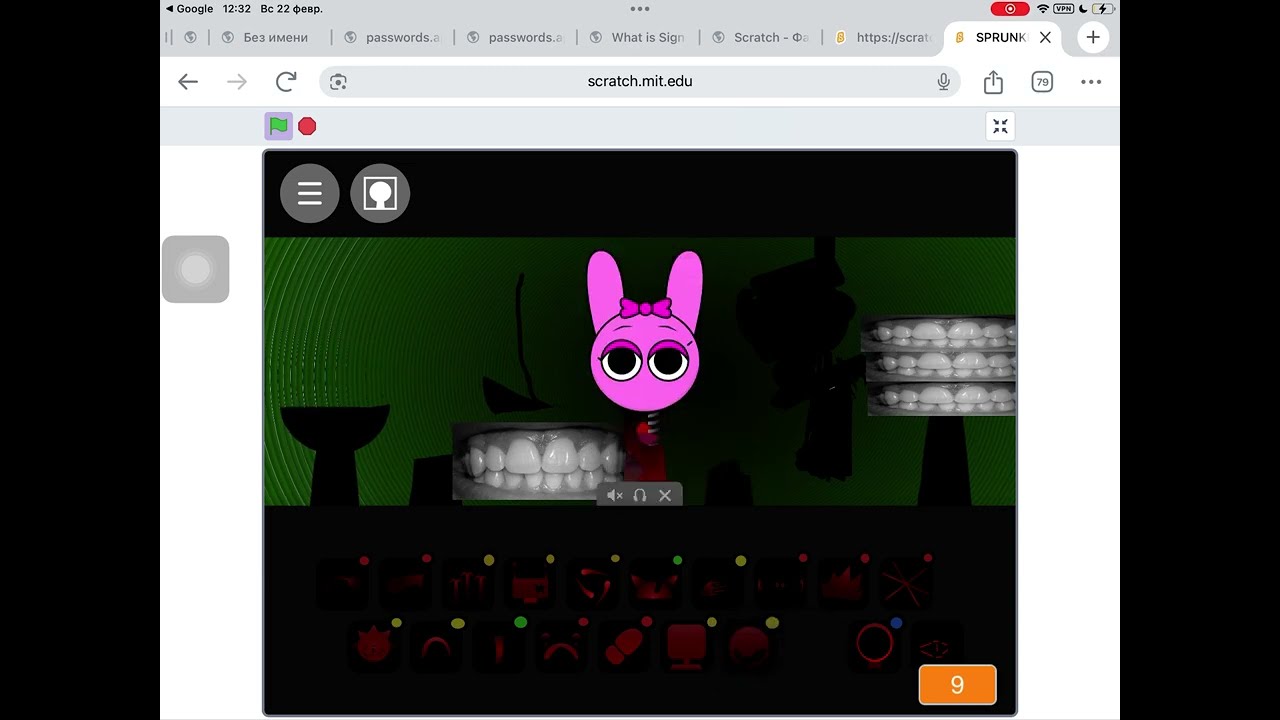The width and height of the screenshot is (1280, 720).
Task: Switch to the What is Sign tab
Action: pyautogui.click(x=638, y=37)
